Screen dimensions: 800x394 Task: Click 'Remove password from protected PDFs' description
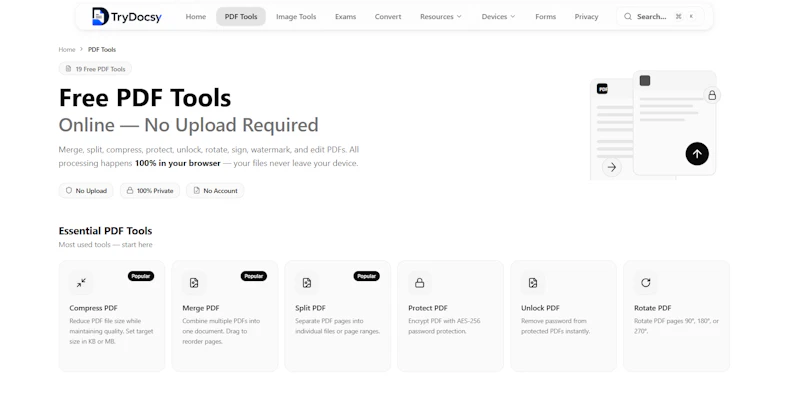tap(555, 326)
